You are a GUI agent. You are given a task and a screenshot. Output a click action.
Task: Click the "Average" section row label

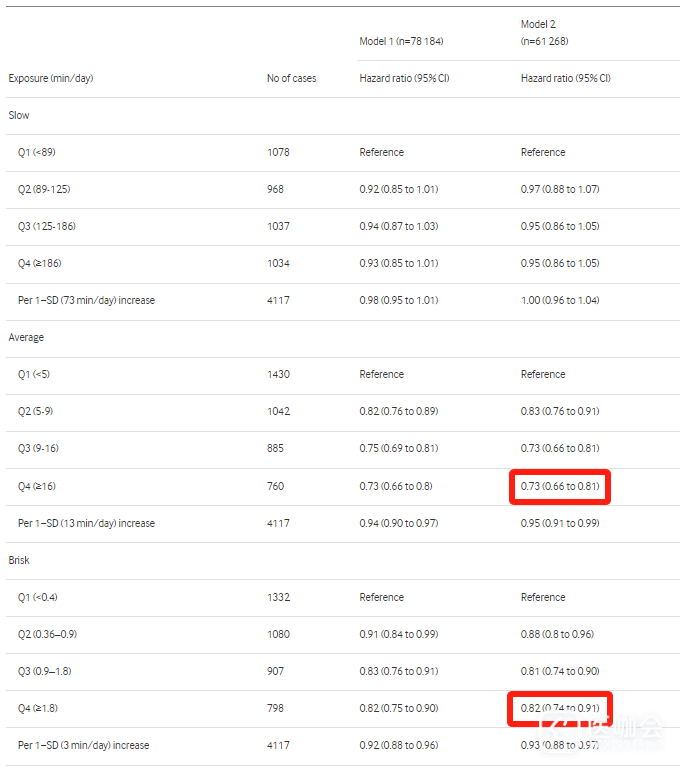coord(26,337)
